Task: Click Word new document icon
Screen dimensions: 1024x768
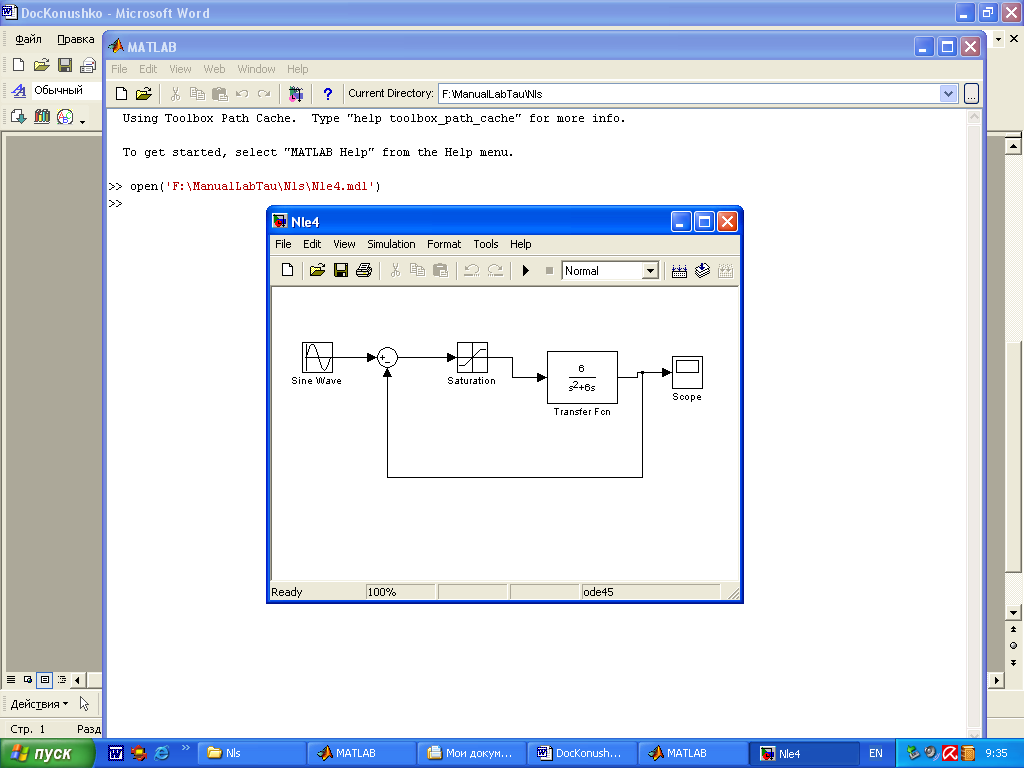Action: (18, 64)
